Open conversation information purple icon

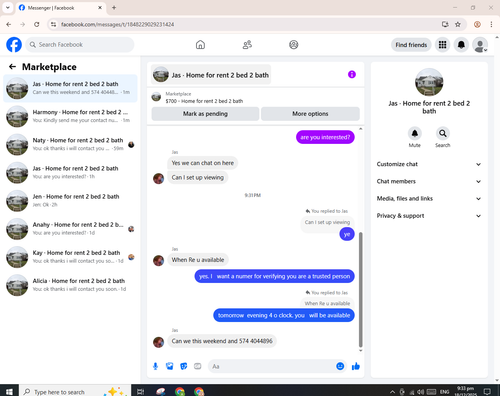352,74
